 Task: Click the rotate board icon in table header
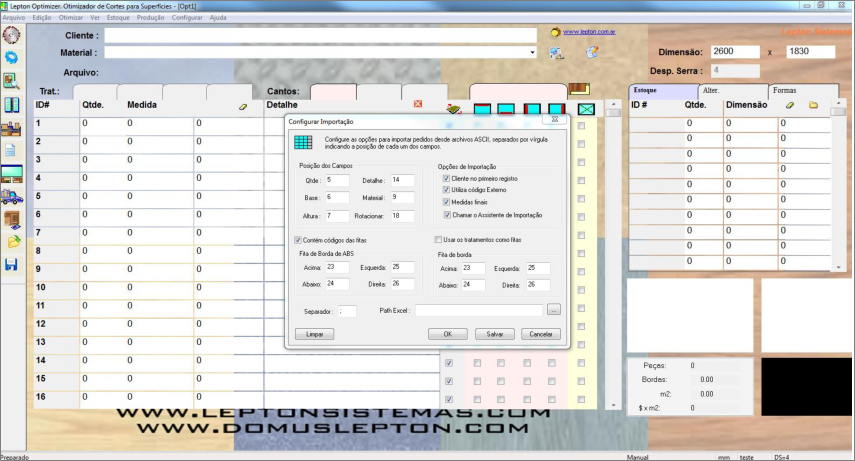[x=454, y=109]
